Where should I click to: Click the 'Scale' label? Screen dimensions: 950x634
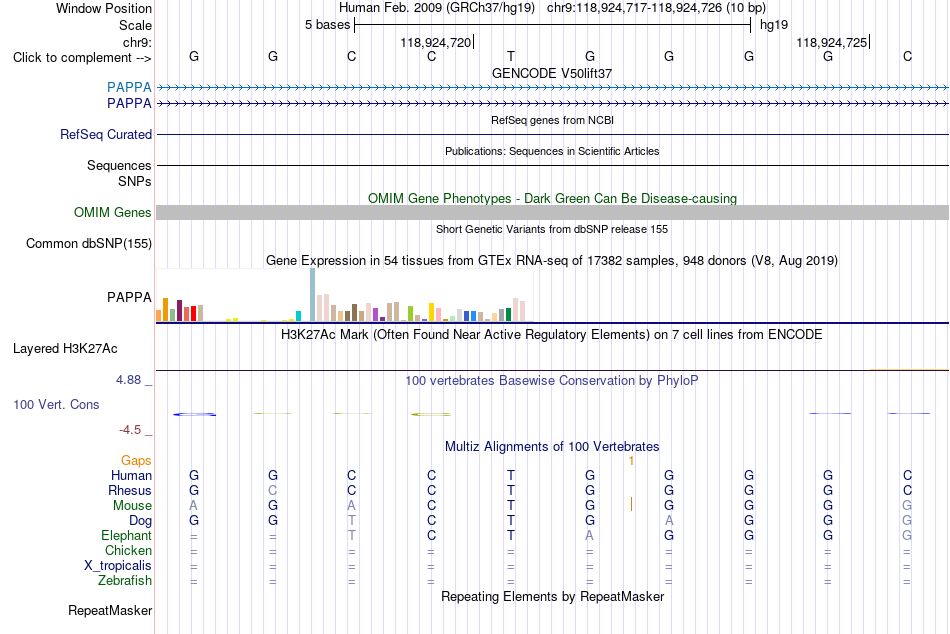[135, 25]
